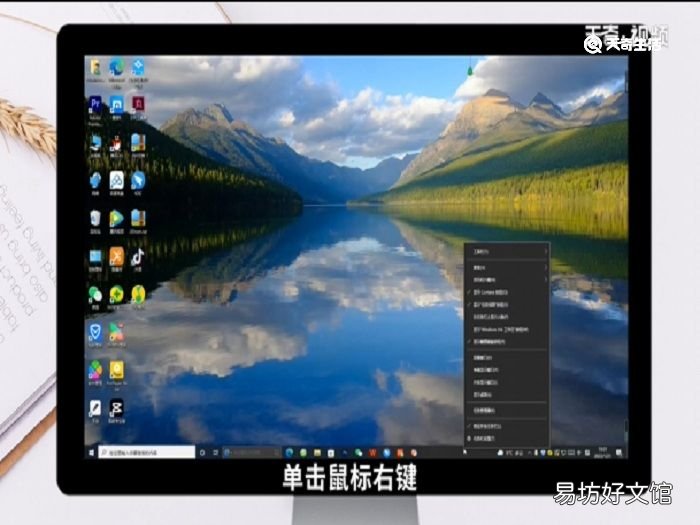700x525 pixels.
Task: Choose 'Cascade windows' in context menu
Action: click(x=506, y=358)
